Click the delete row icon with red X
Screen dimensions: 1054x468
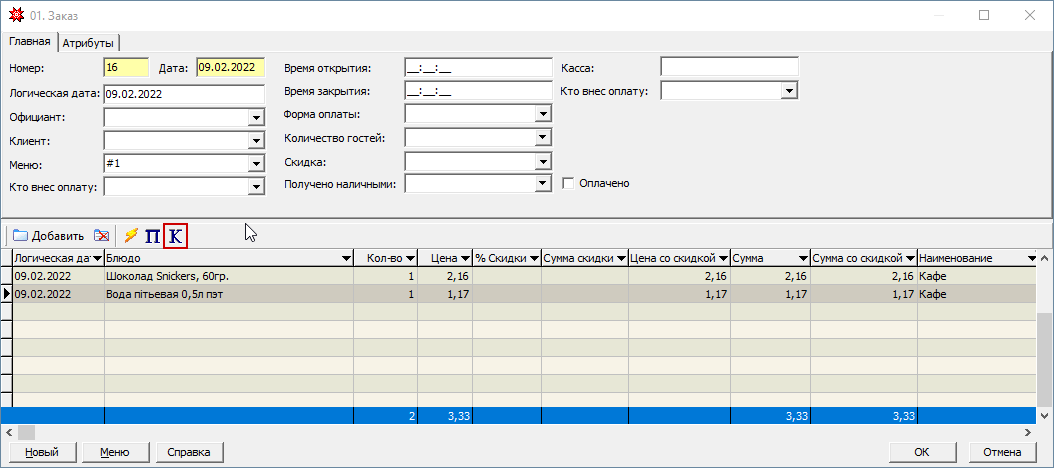tap(102, 236)
